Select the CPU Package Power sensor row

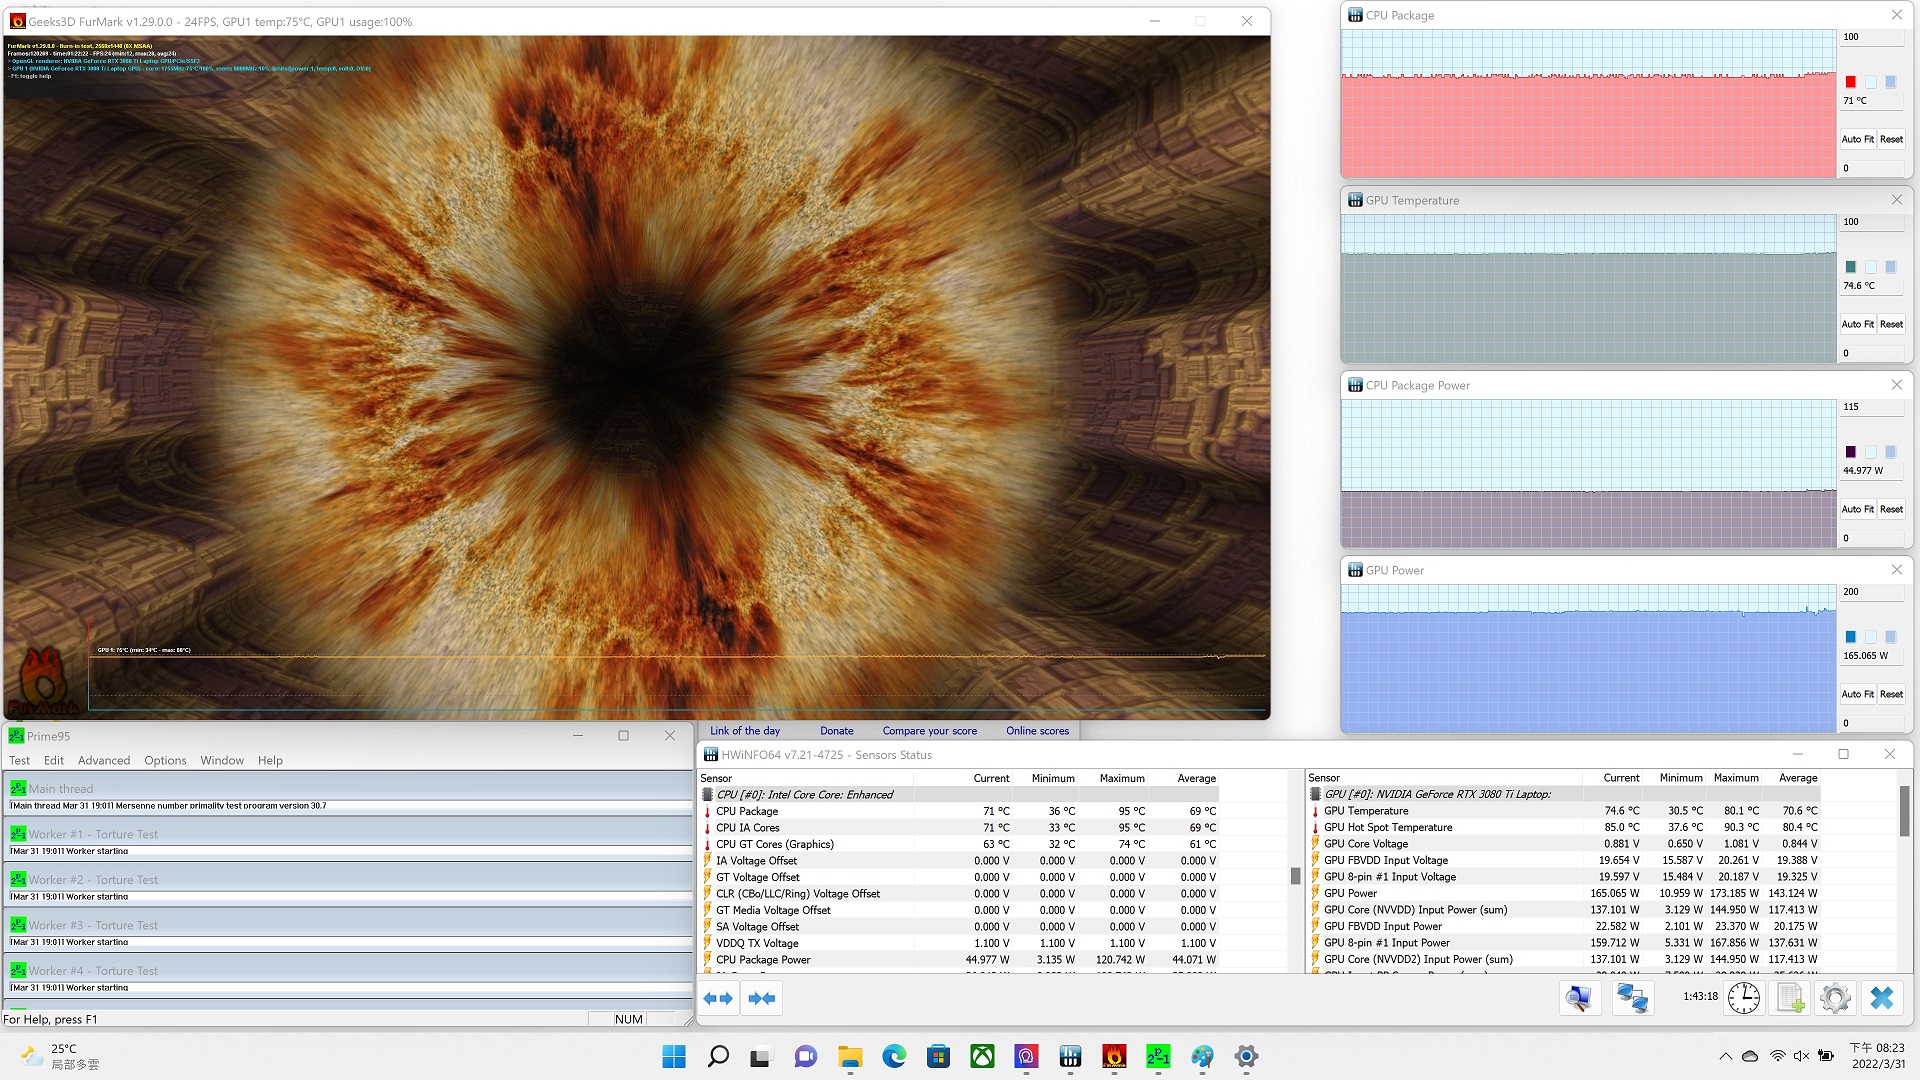pos(958,959)
